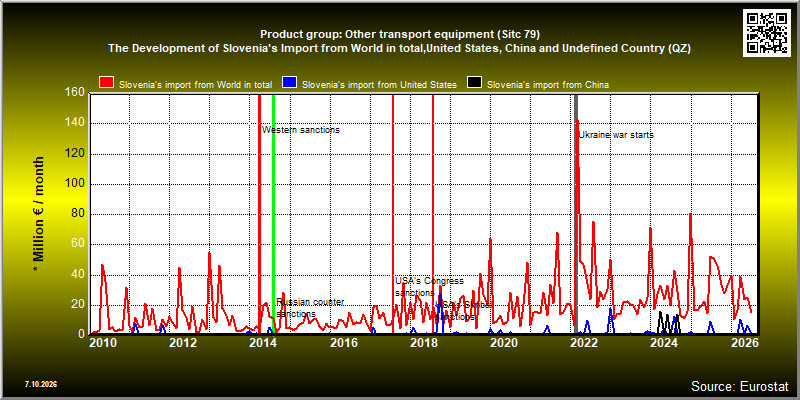Click the QR code image

point(767,32)
